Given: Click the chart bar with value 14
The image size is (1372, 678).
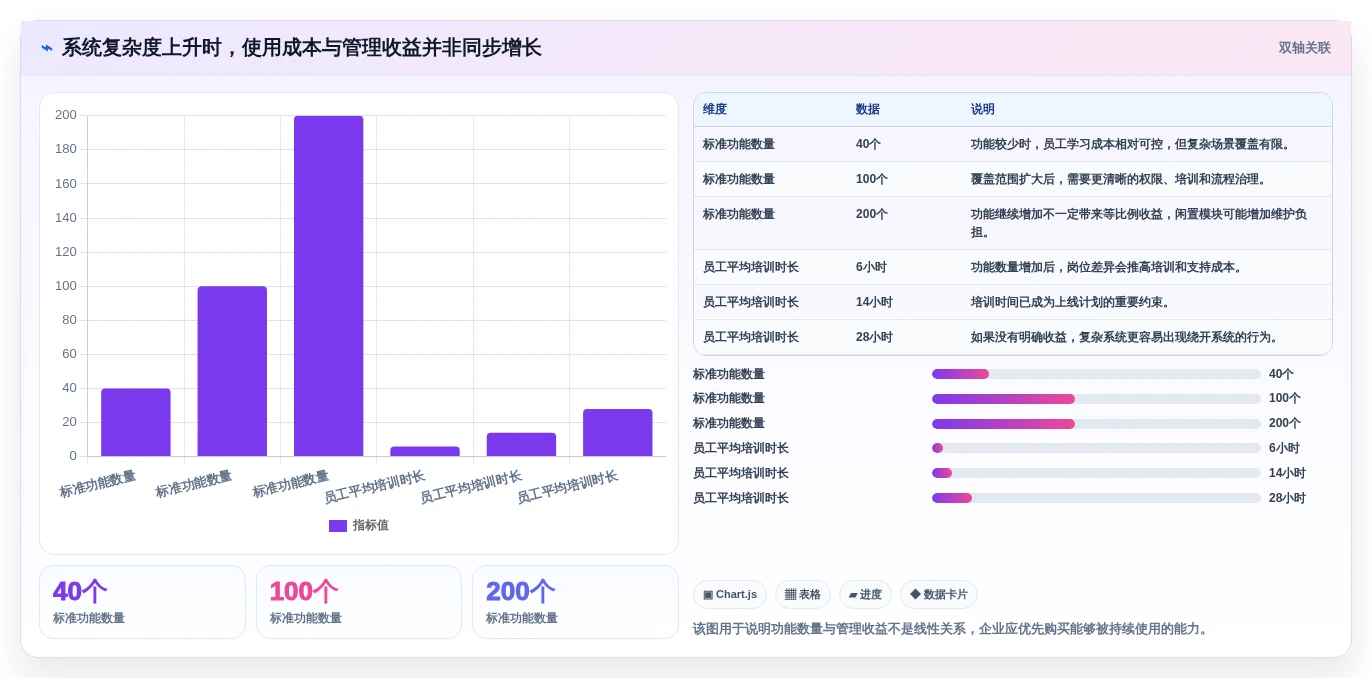Looking at the screenshot, I should point(521,444).
